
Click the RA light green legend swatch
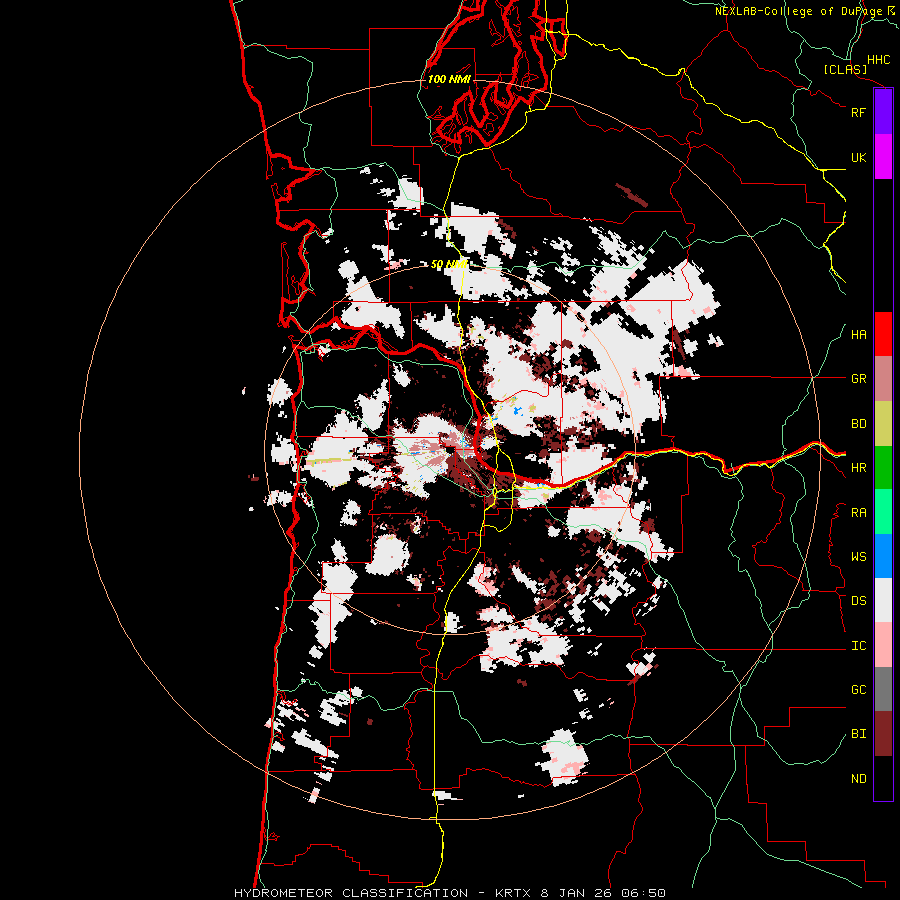pos(883,512)
